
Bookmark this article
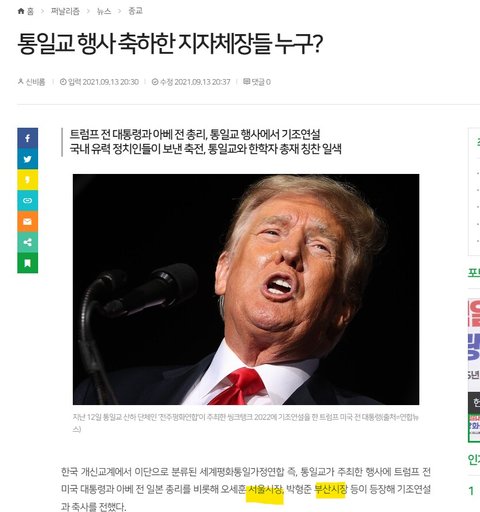[x=28, y=263]
